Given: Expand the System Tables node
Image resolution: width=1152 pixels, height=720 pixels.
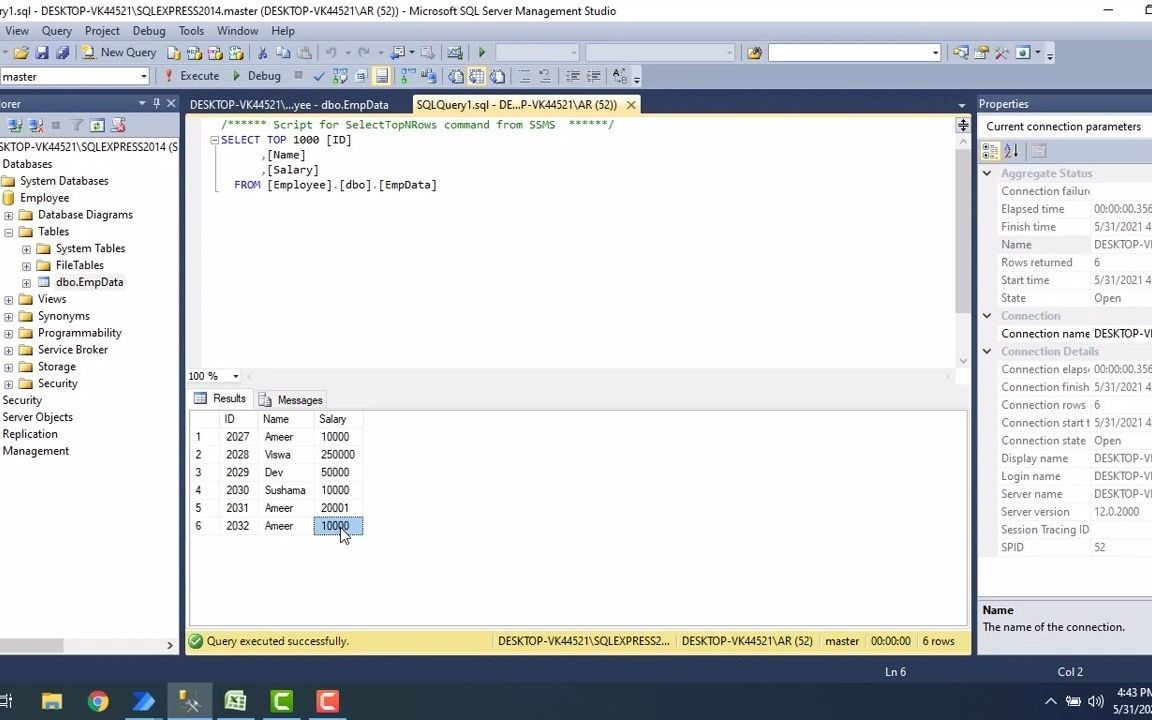Looking at the screenshot, I should point(26,249).
